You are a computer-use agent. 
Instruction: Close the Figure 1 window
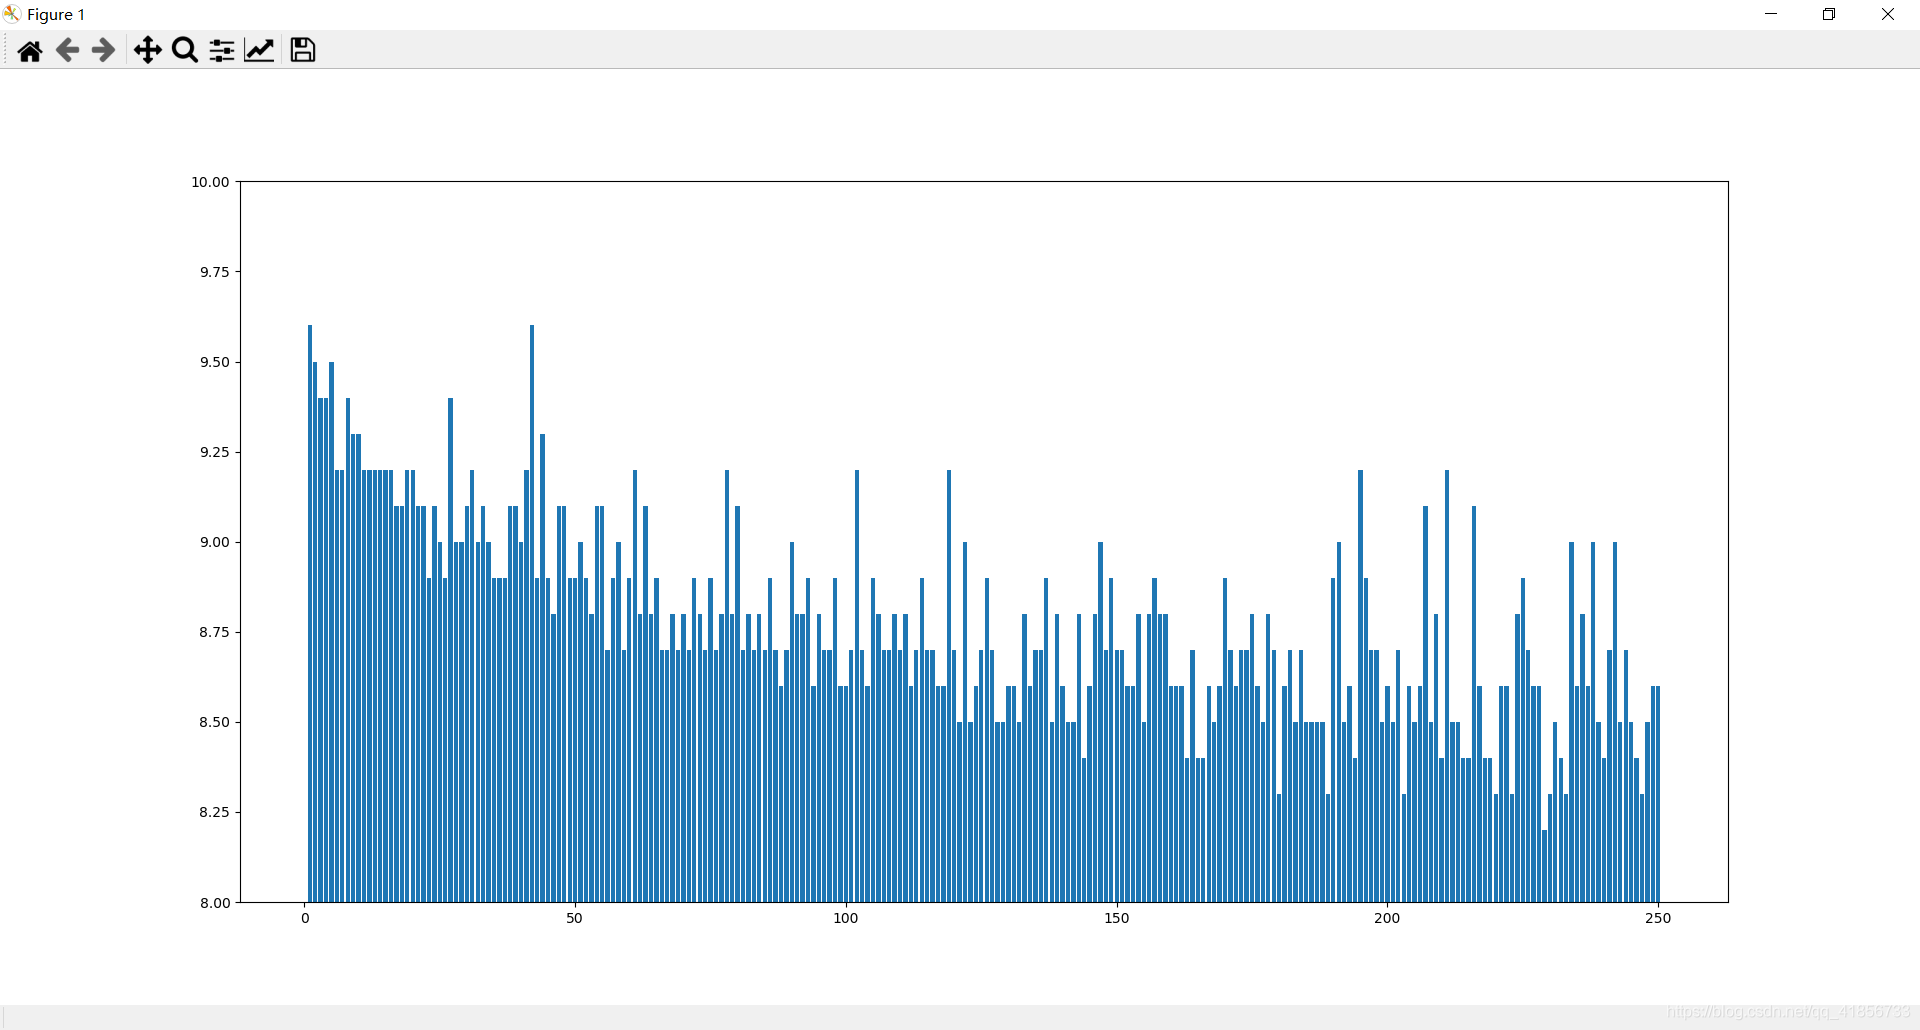coord(1888,14)
